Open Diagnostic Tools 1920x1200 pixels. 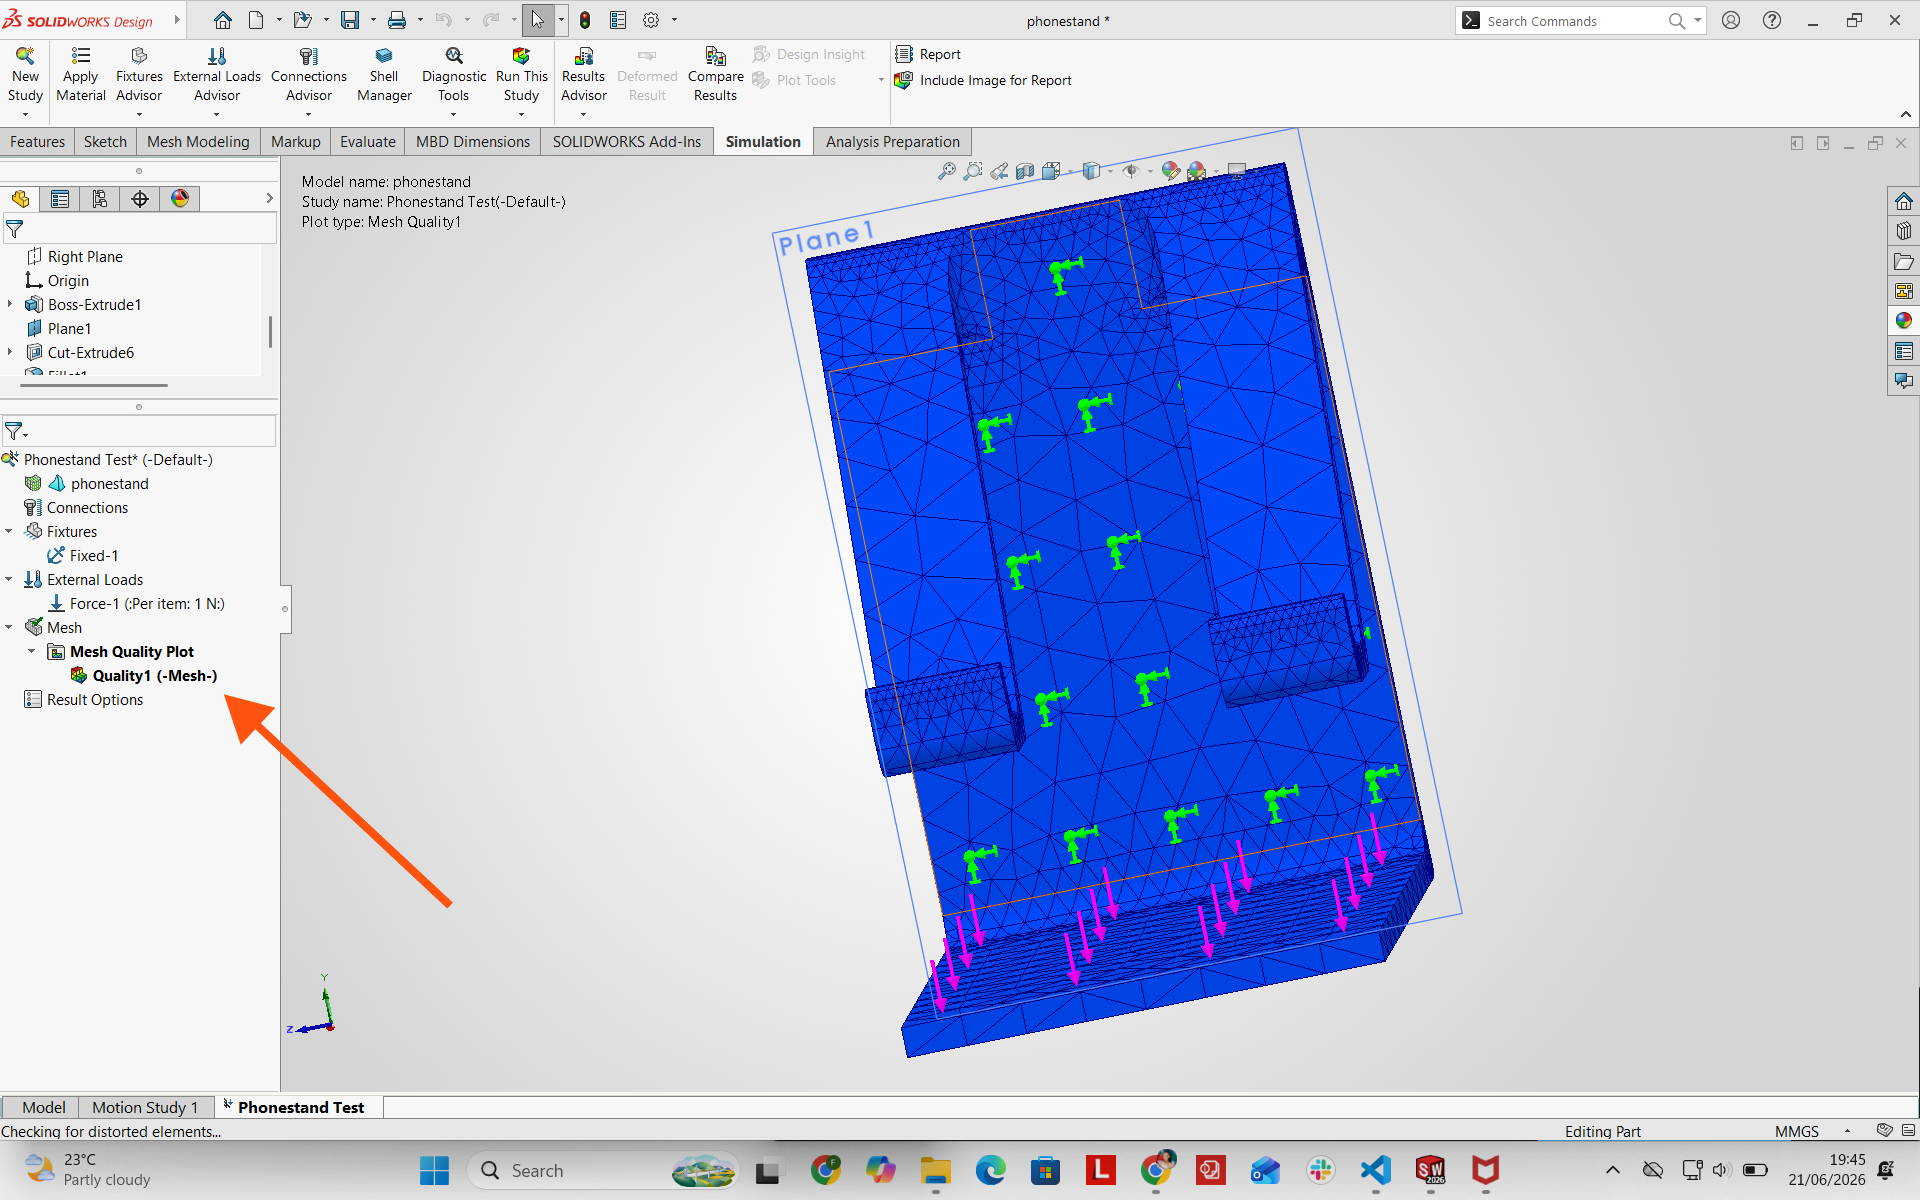tap(454, 77)
